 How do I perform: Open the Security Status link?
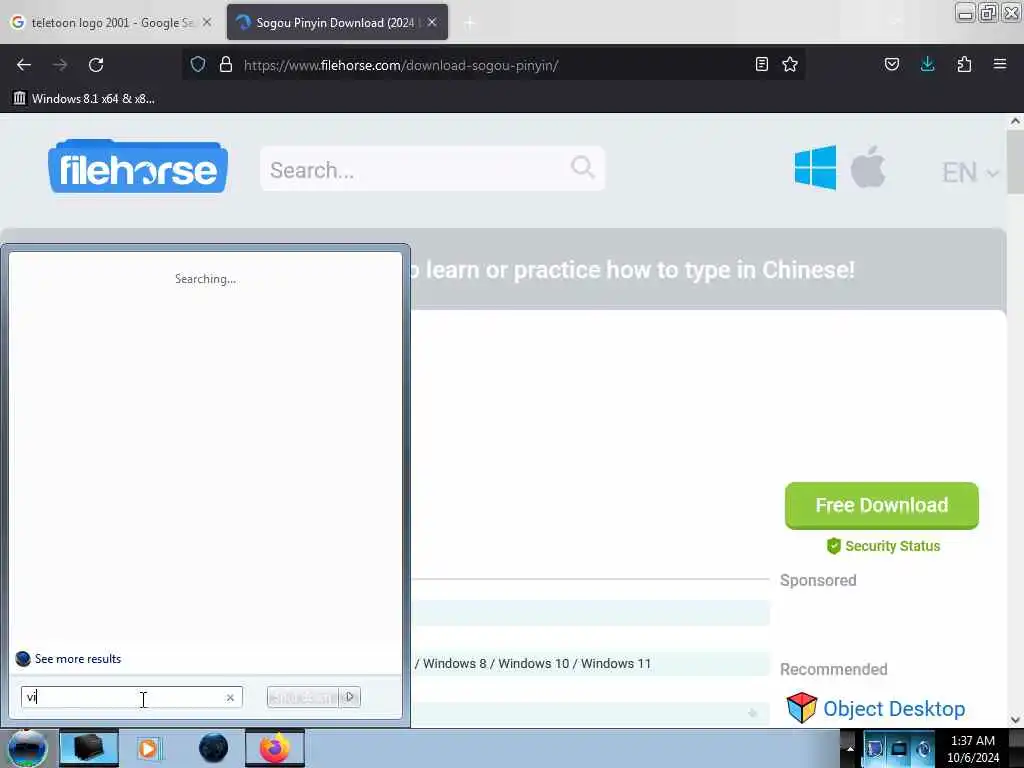click(884, 546)
